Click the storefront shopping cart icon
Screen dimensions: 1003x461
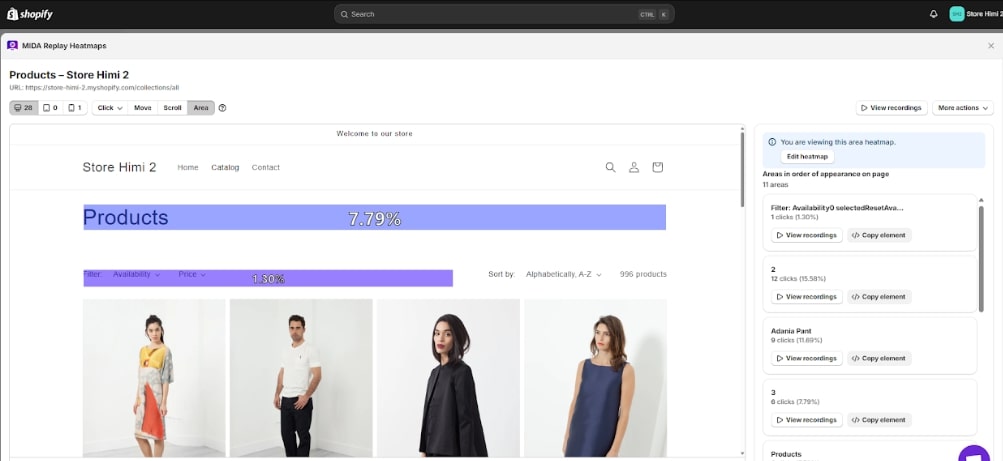coord(658,168)
